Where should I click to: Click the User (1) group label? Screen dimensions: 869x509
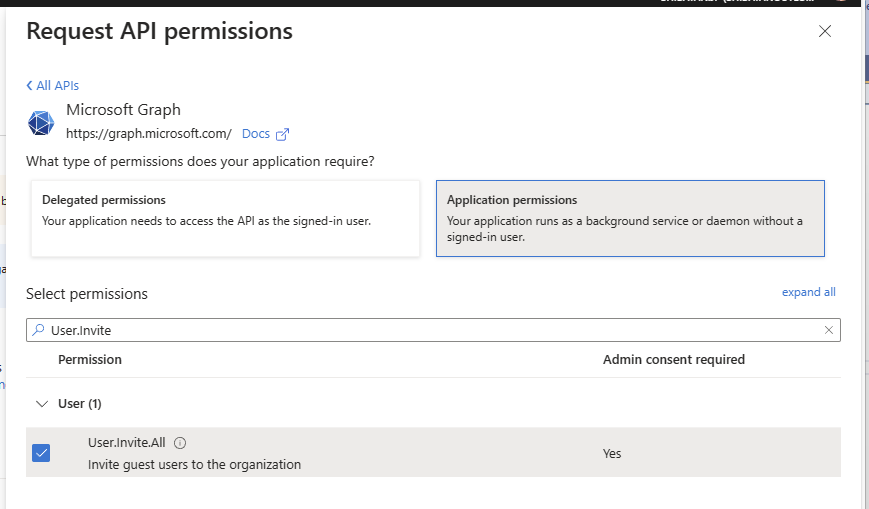[80, 404]
